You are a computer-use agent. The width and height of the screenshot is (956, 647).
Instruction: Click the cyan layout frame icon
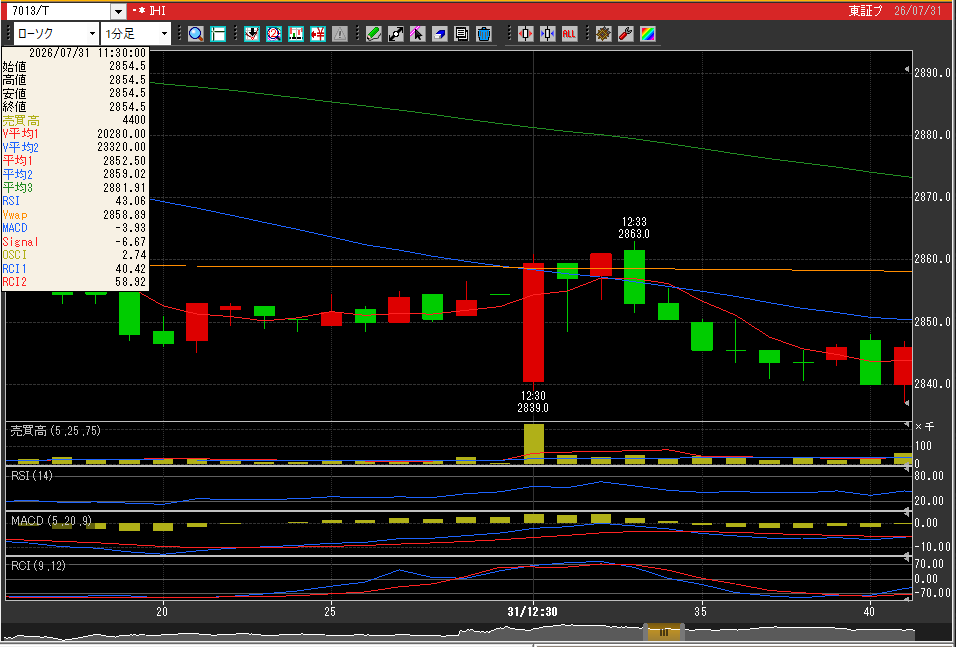point(218,34)
